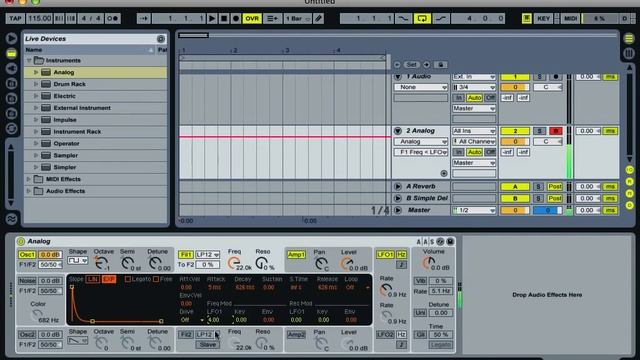Viewport: 640px width, 360px height.
Task: Open the Ext. In input dropdown
Action: pyautogui.click(x=474, y=77)
